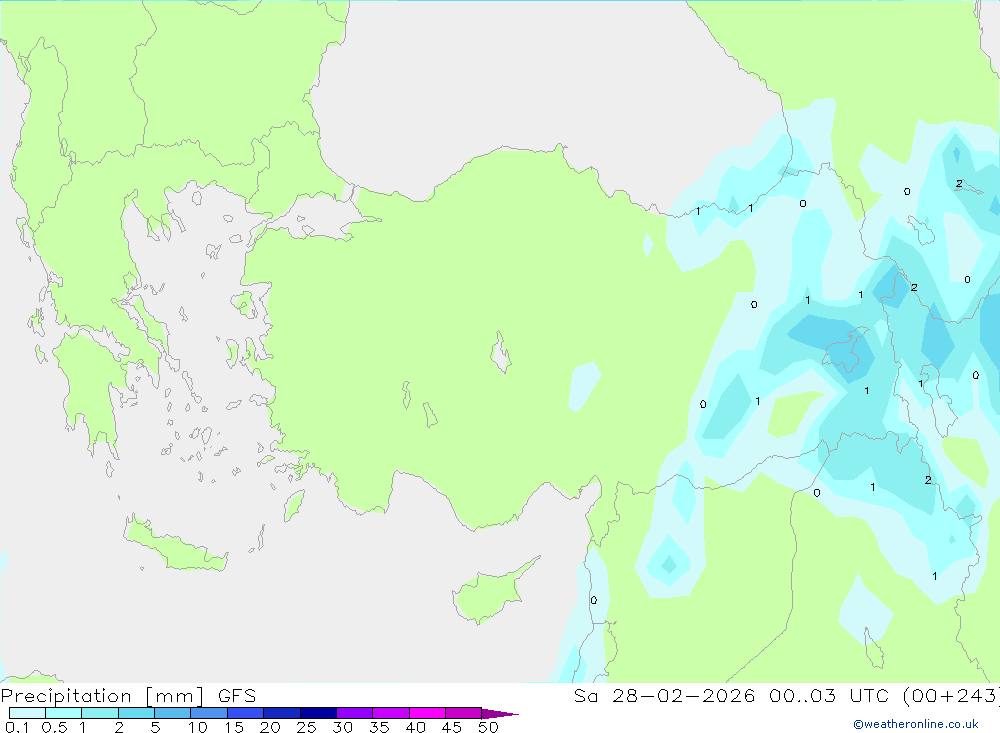The width and height of the screenshot is (1000, 733).
Task: Click the island of Crete on map
Action: coord(175,544)
